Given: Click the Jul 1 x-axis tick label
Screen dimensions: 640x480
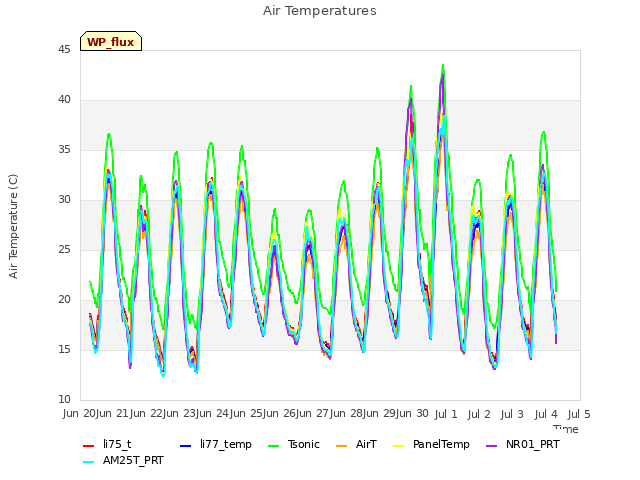Looking at the screenshot, I should (446, 414).
